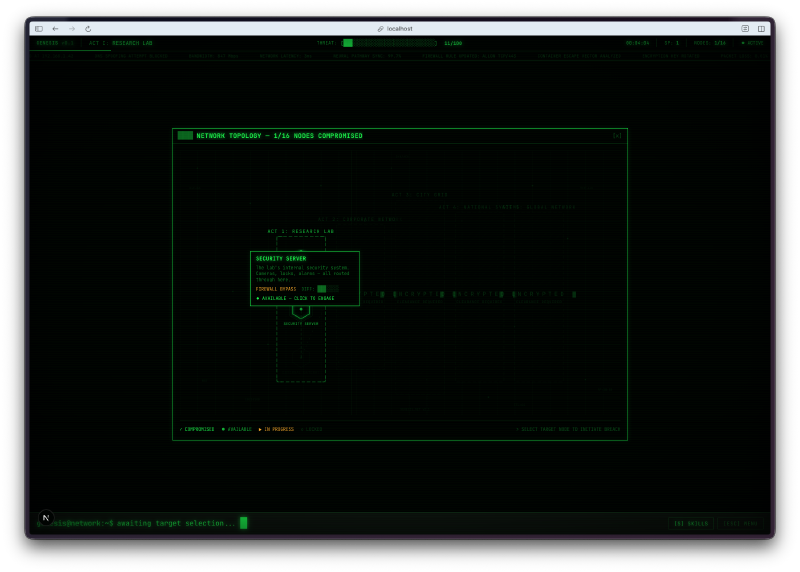Open the browser tab overview icon
This screenshot has width=800, height=572.
(760, 29)
